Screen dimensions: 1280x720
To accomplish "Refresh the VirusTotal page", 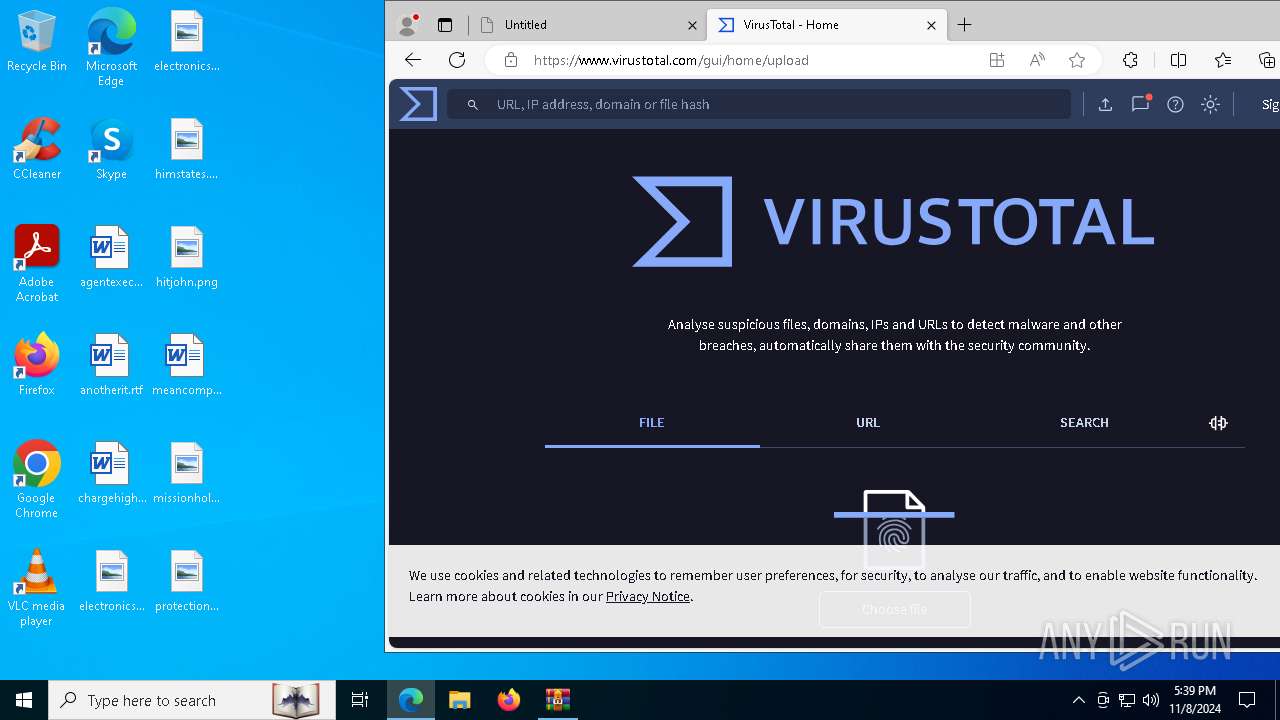I will 457,60.
